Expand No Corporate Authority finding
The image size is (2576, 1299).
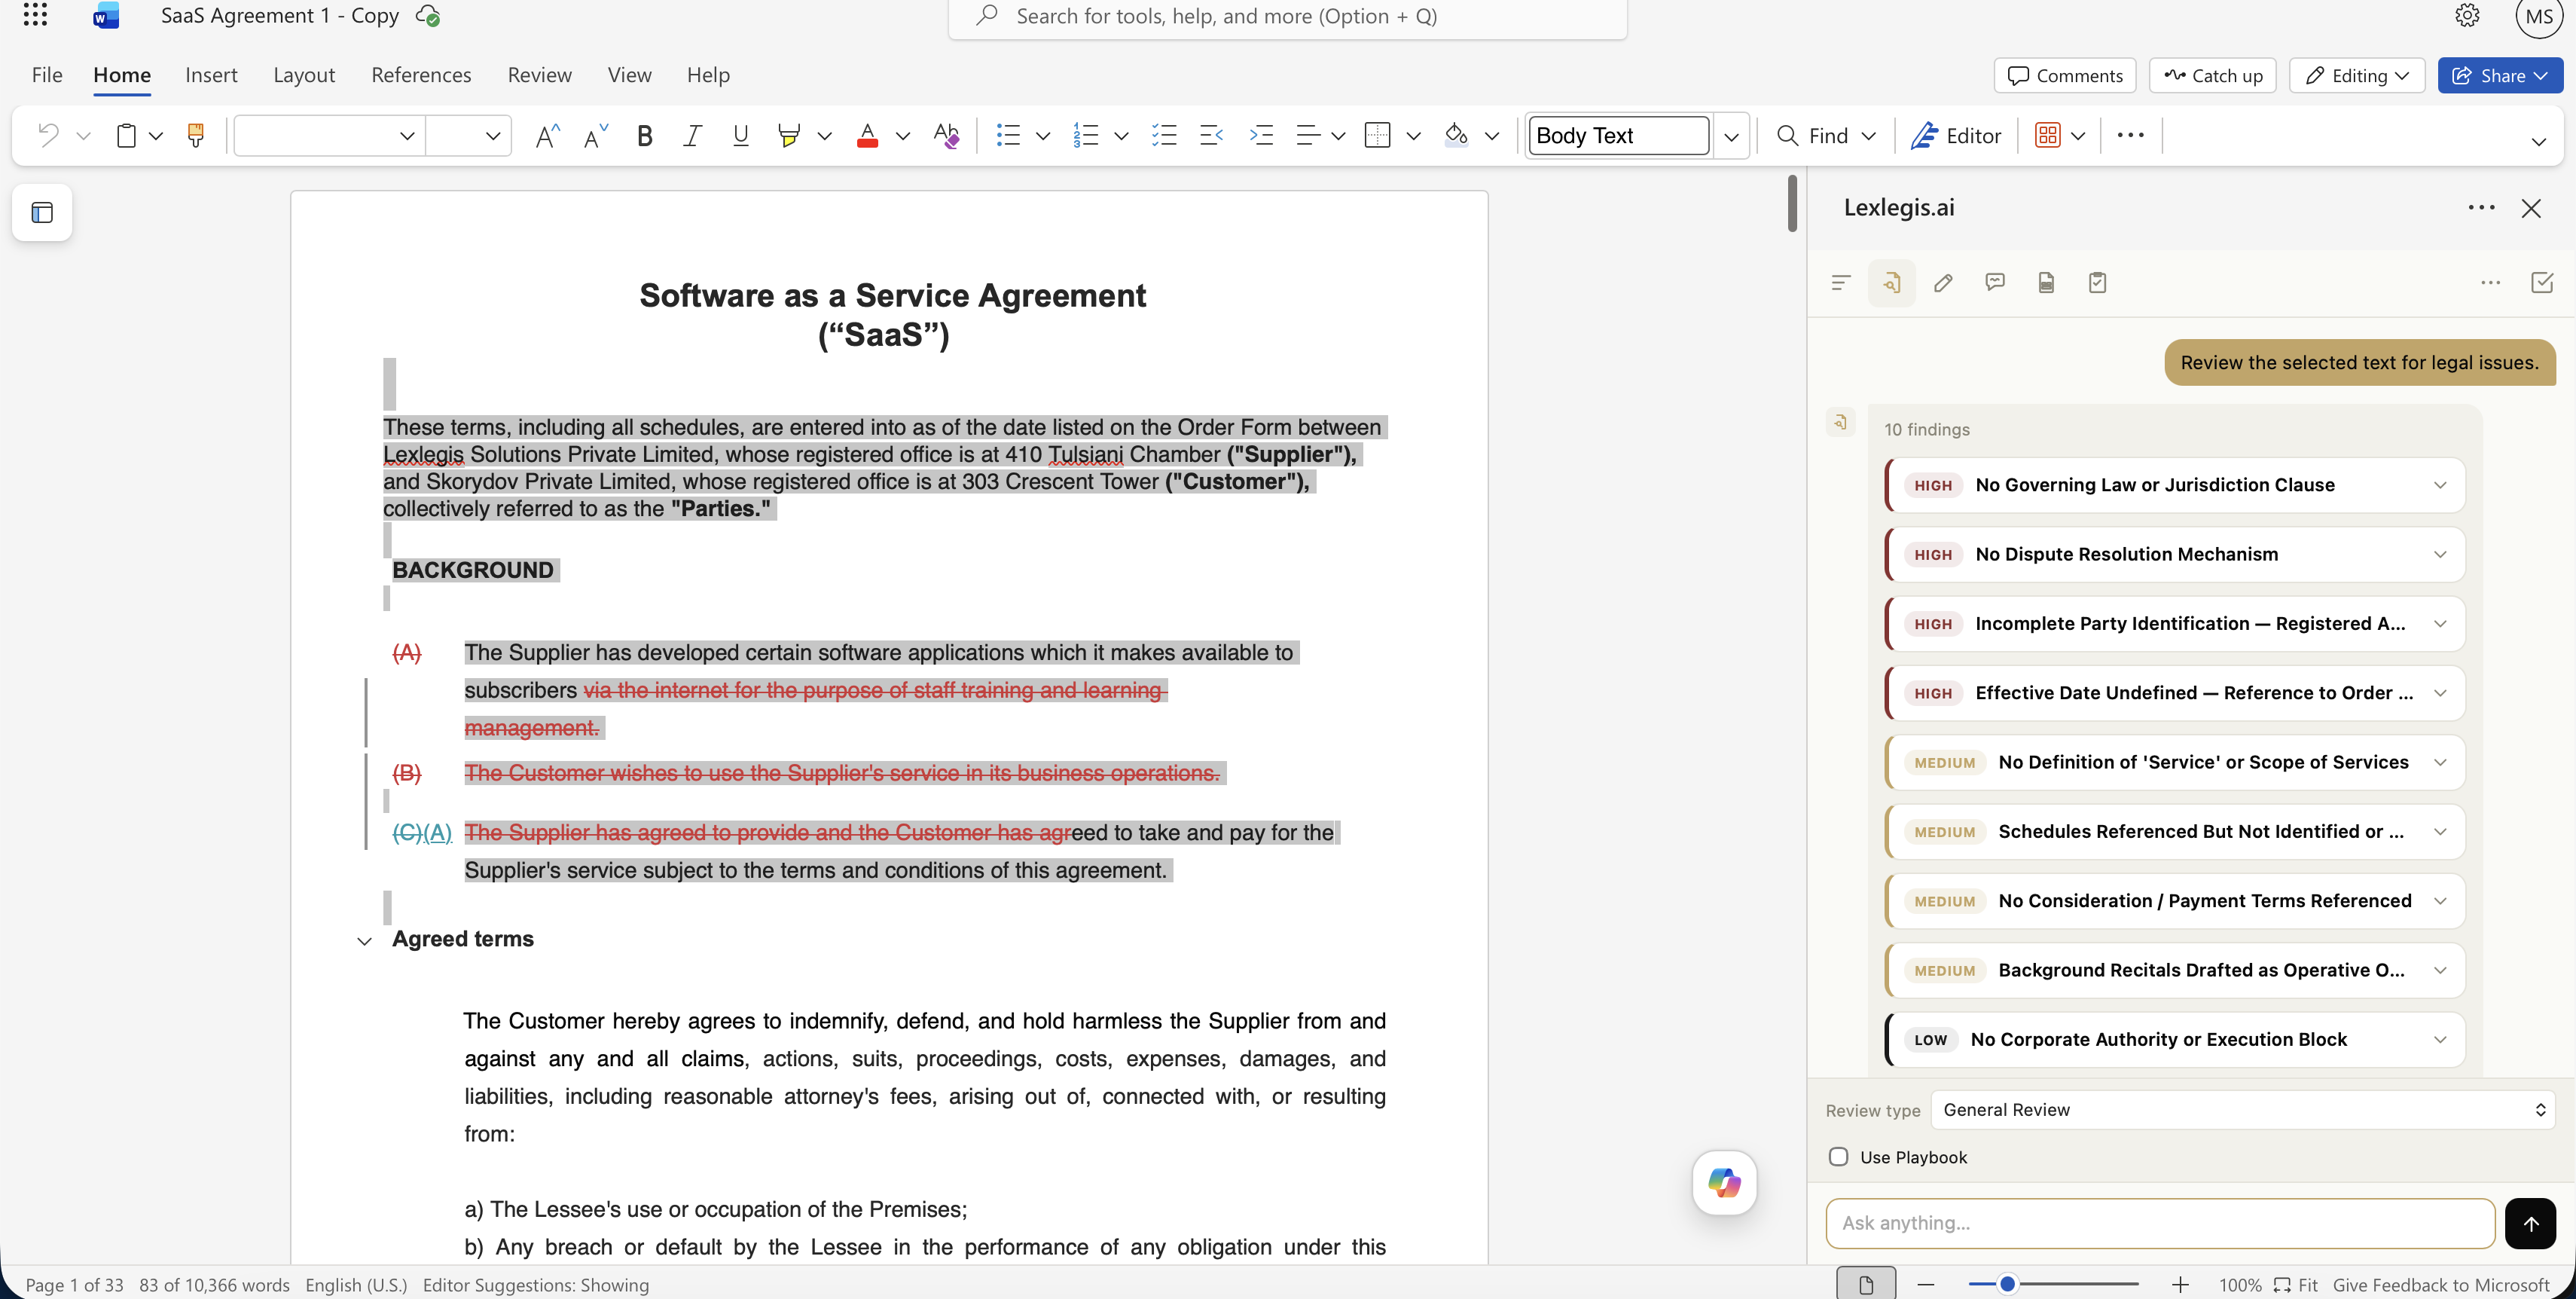2174,1039
